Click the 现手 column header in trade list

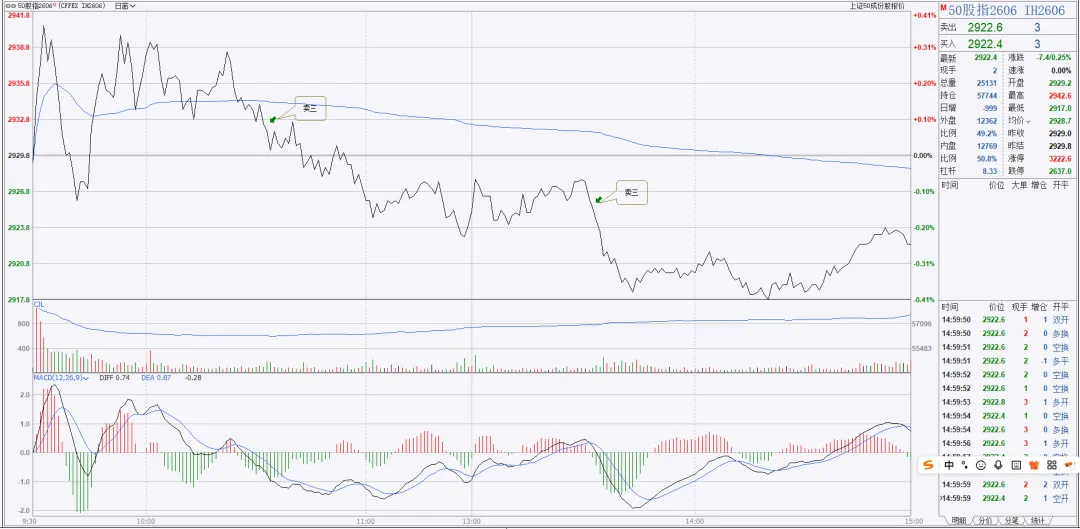coord(1019,307)
